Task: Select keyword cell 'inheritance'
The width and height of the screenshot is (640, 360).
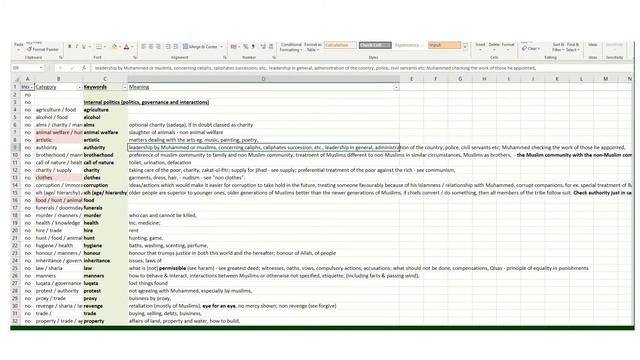Action: pyautogui.click(x=105, y=260)
